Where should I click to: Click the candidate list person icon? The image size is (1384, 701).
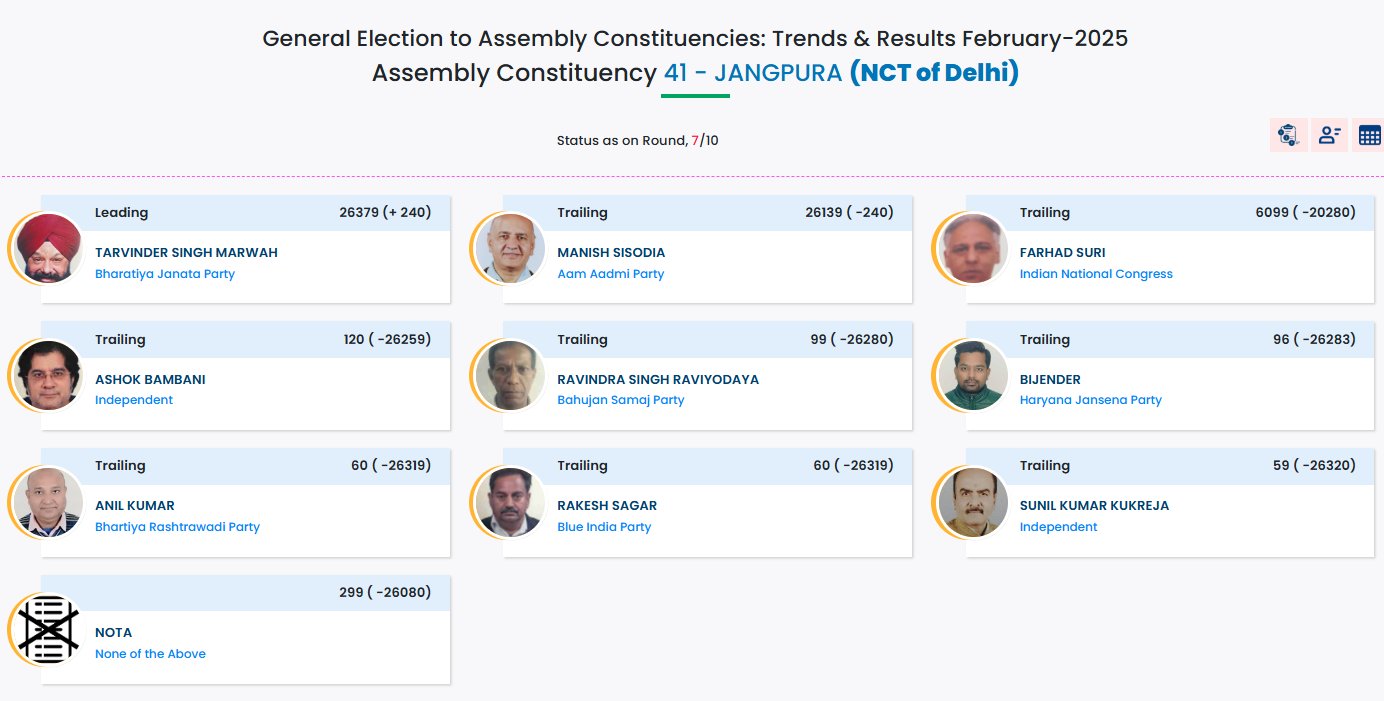(x=1329, y=135)
